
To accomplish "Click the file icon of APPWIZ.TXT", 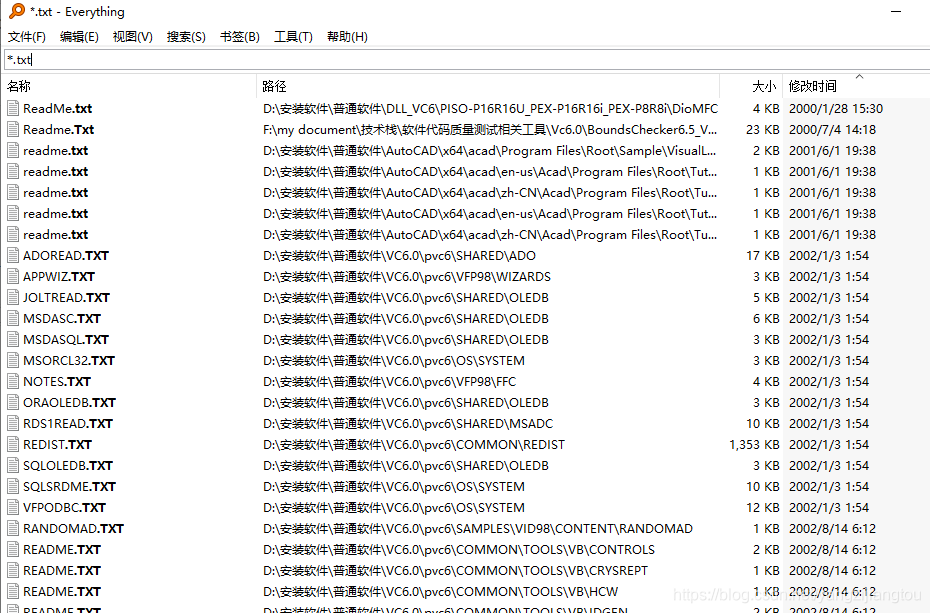I will pos(13,276).
